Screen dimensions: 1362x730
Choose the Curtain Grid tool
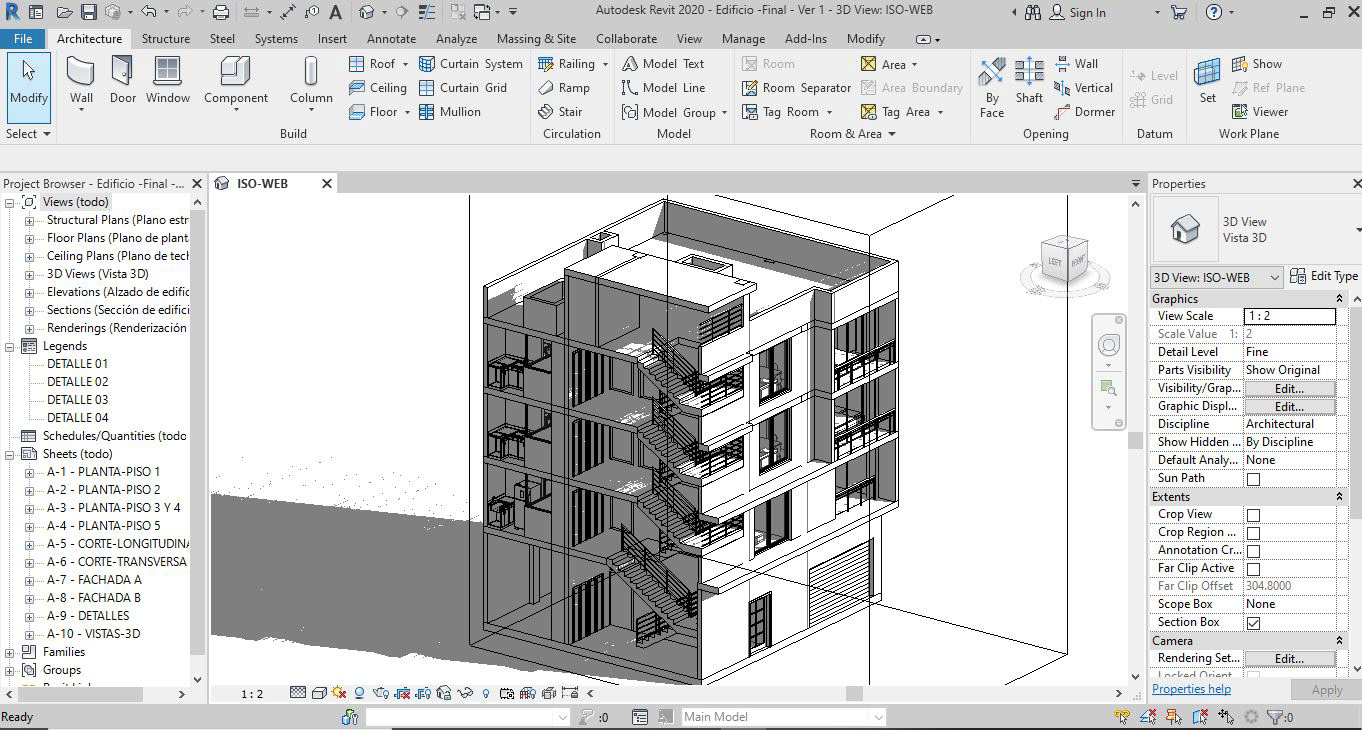coord(462,88)
